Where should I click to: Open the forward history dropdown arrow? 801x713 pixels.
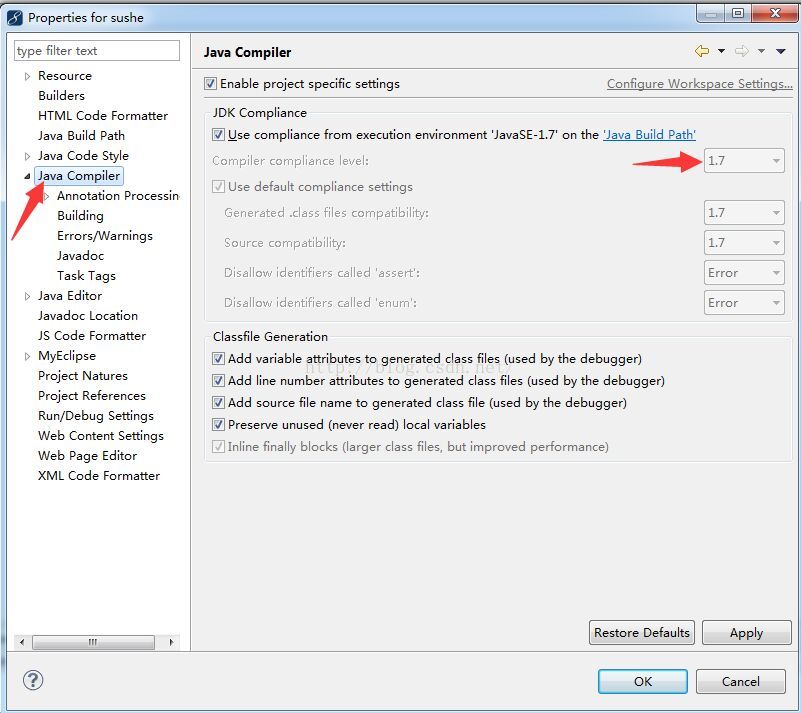(x=761, y=51)
